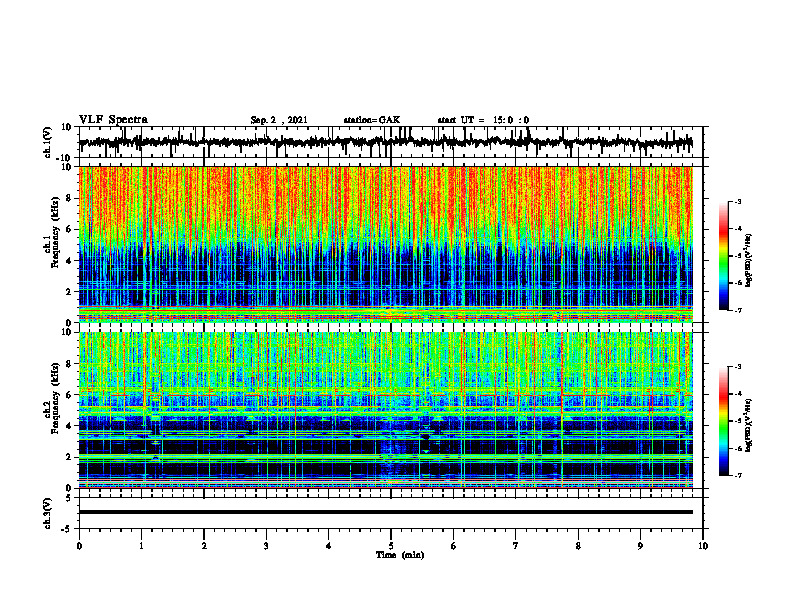Click the "2" kHz tick on ch.2 spectrogram
The image size is (792, 612).
click(x=69, y=457)
